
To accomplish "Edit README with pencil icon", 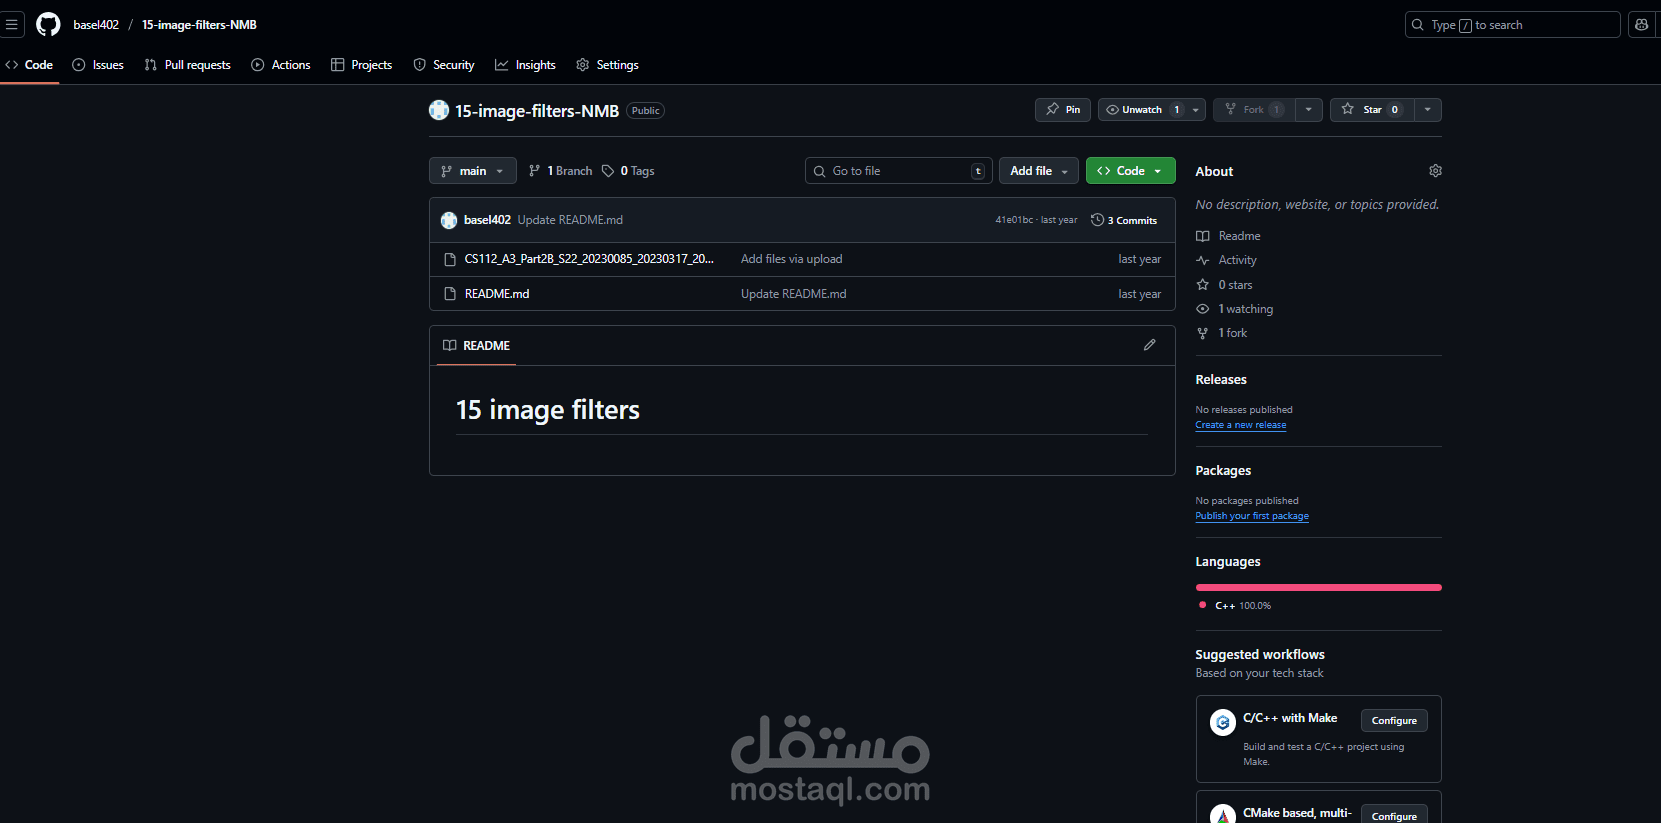I will 1150,345.
